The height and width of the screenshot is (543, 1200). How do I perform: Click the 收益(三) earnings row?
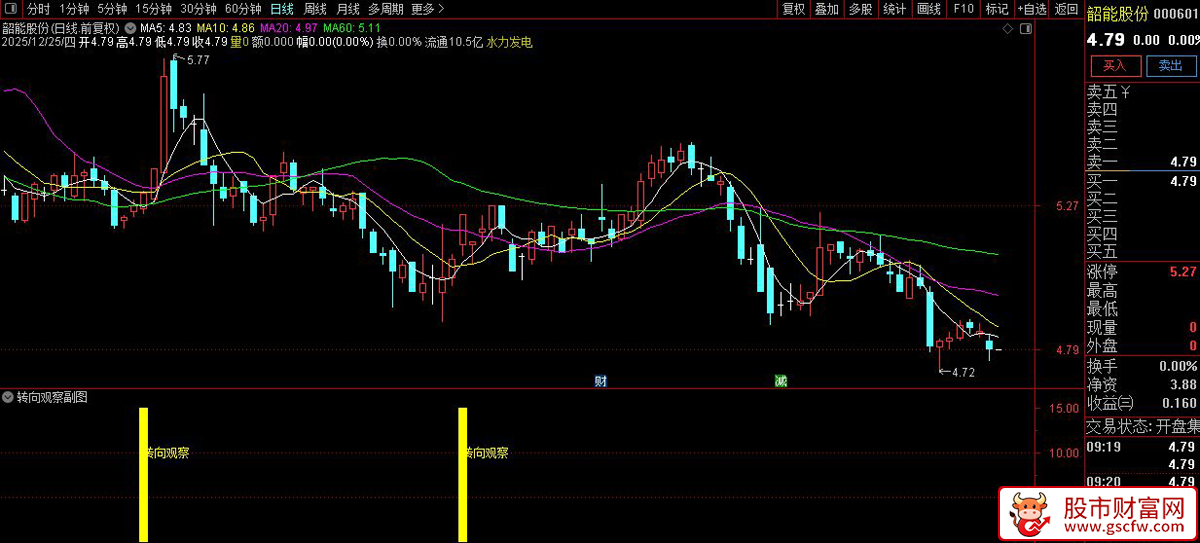[1142, 404]
